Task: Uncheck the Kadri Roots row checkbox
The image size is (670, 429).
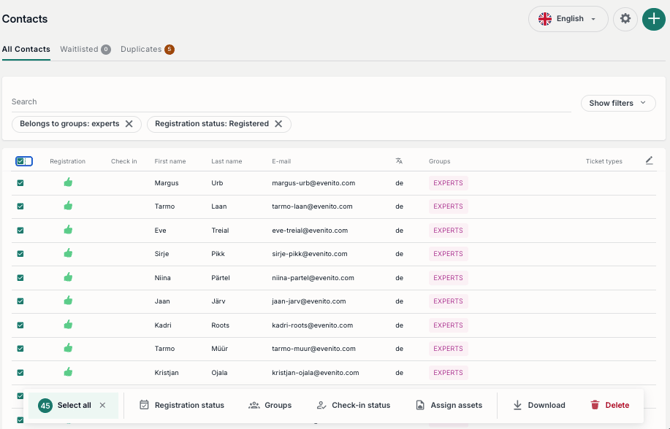Action: coord(20,325)
